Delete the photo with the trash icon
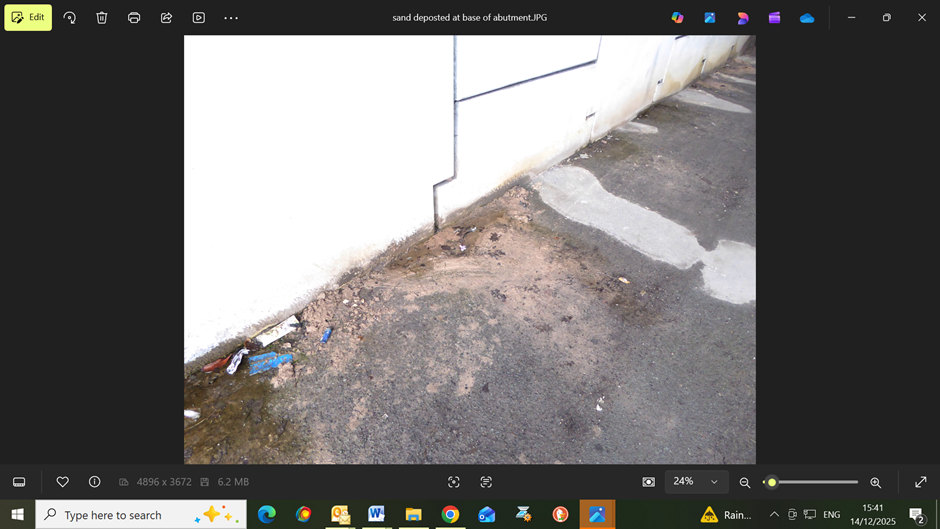The width and height of the screenshot is (940, 529). click(x=102, y=18)
